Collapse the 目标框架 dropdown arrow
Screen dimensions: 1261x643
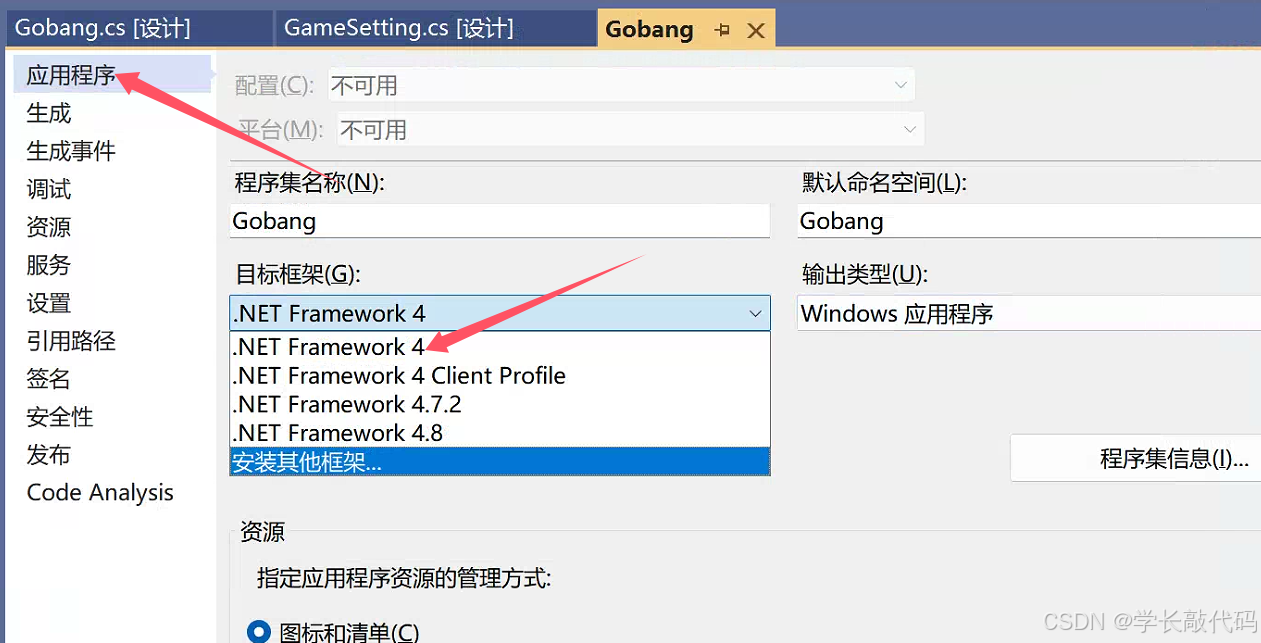point(755,312)
